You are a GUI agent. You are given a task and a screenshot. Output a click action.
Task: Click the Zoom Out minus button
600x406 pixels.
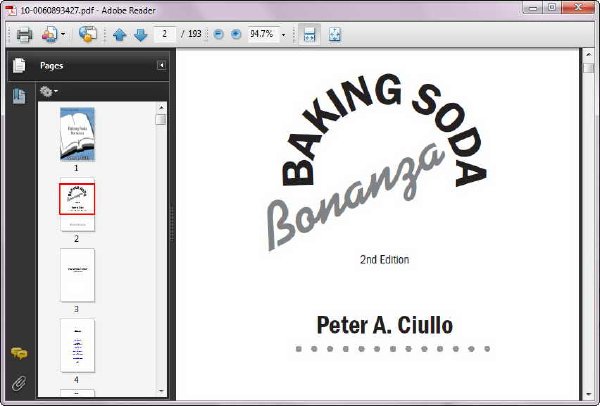pos(218,34)
